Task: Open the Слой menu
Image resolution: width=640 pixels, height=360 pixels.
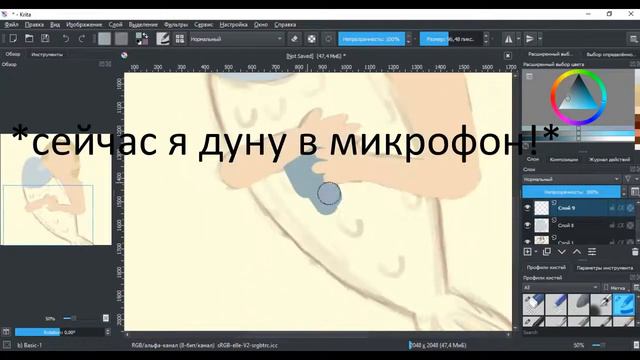Action: coord(116,24)
